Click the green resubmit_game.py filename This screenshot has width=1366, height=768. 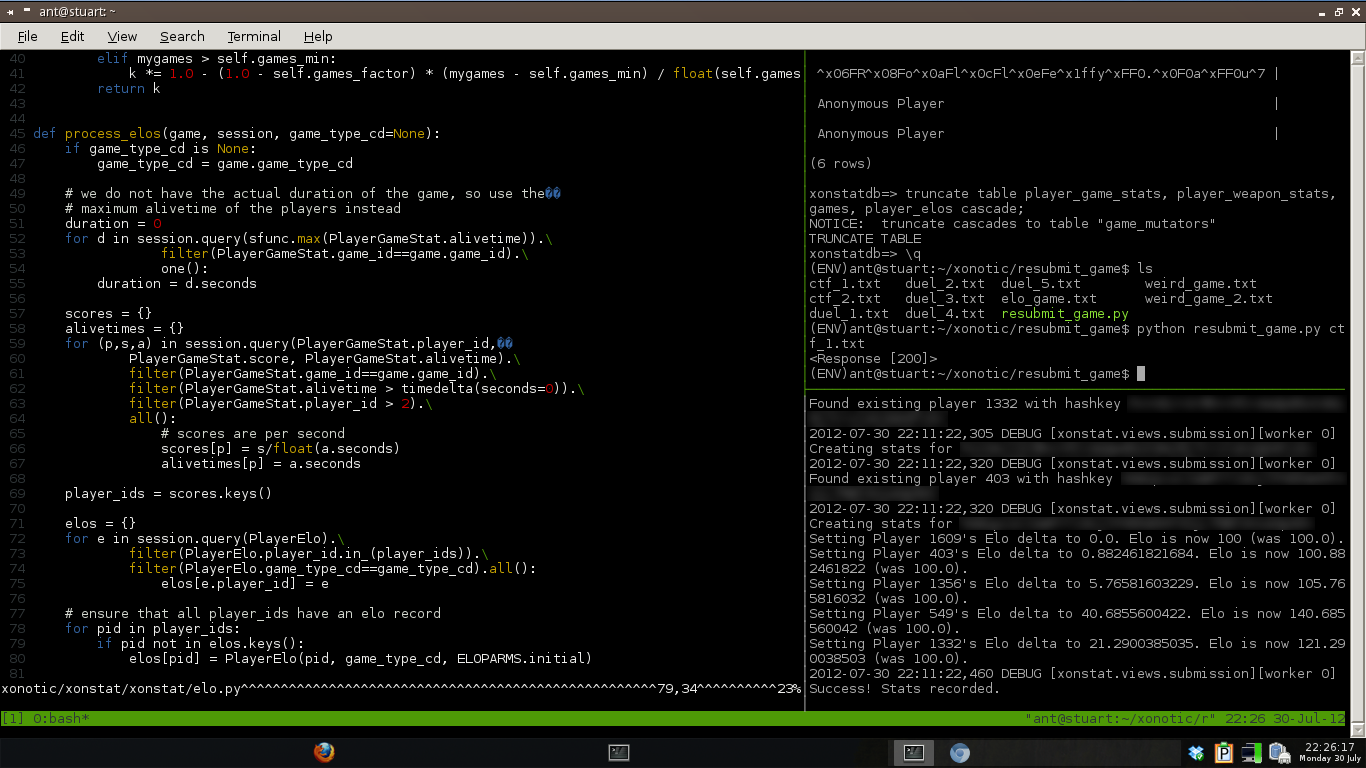[1064, 314]
